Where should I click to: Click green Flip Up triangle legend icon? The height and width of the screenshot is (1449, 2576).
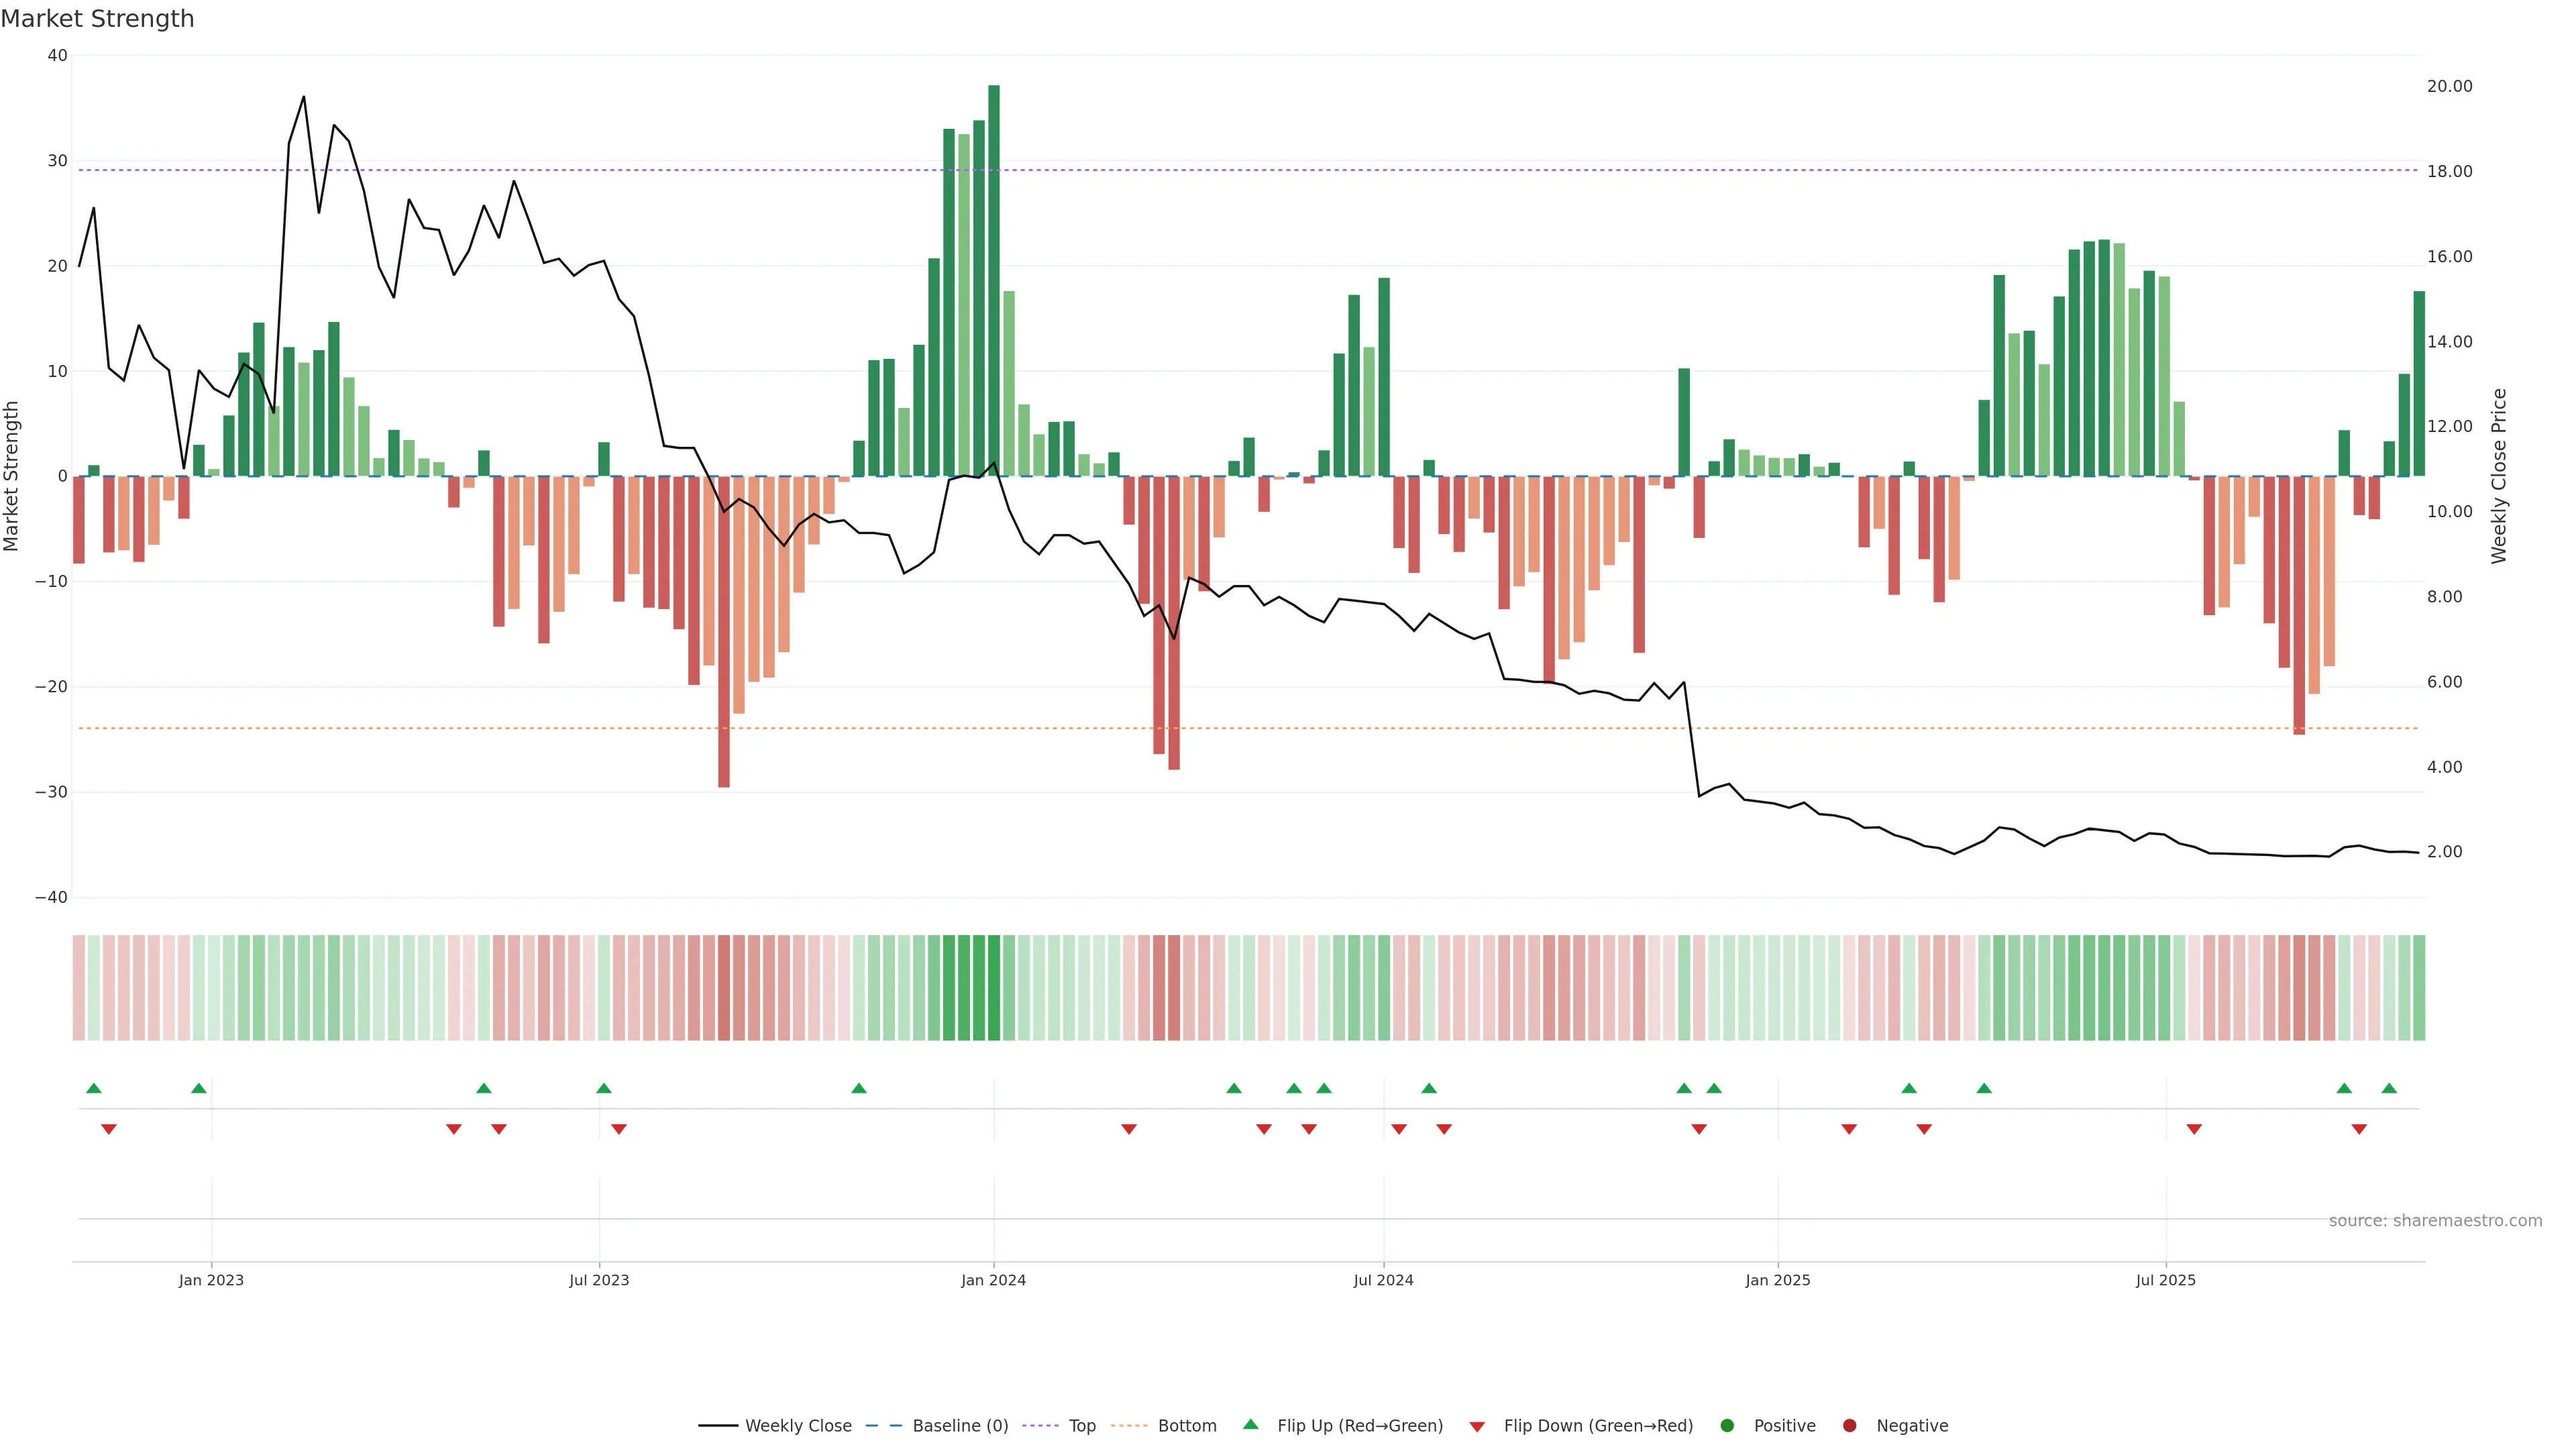pyautogui.click(x=1250, y=1424)
